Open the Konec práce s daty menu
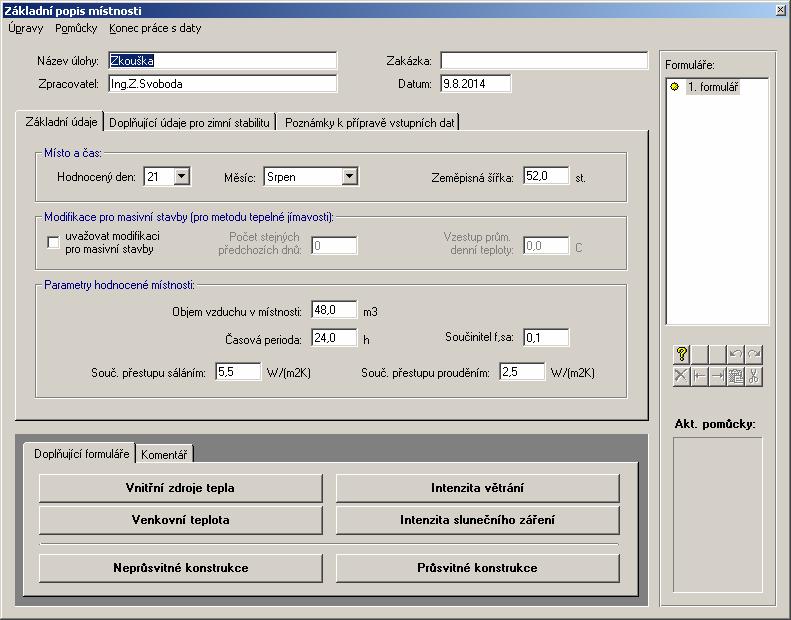The image size is (791, 620). [x=155, y=28]
